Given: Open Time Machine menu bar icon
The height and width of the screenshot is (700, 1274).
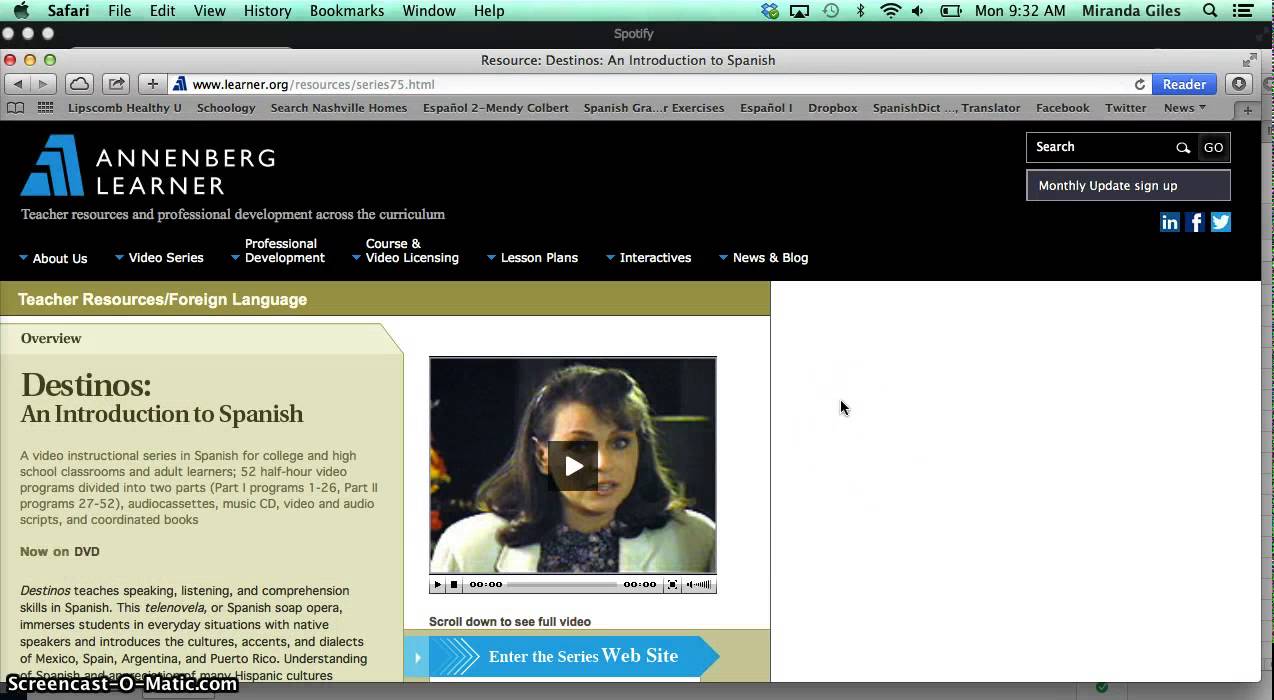Looking at the screenshot, I should pos(830,11).
